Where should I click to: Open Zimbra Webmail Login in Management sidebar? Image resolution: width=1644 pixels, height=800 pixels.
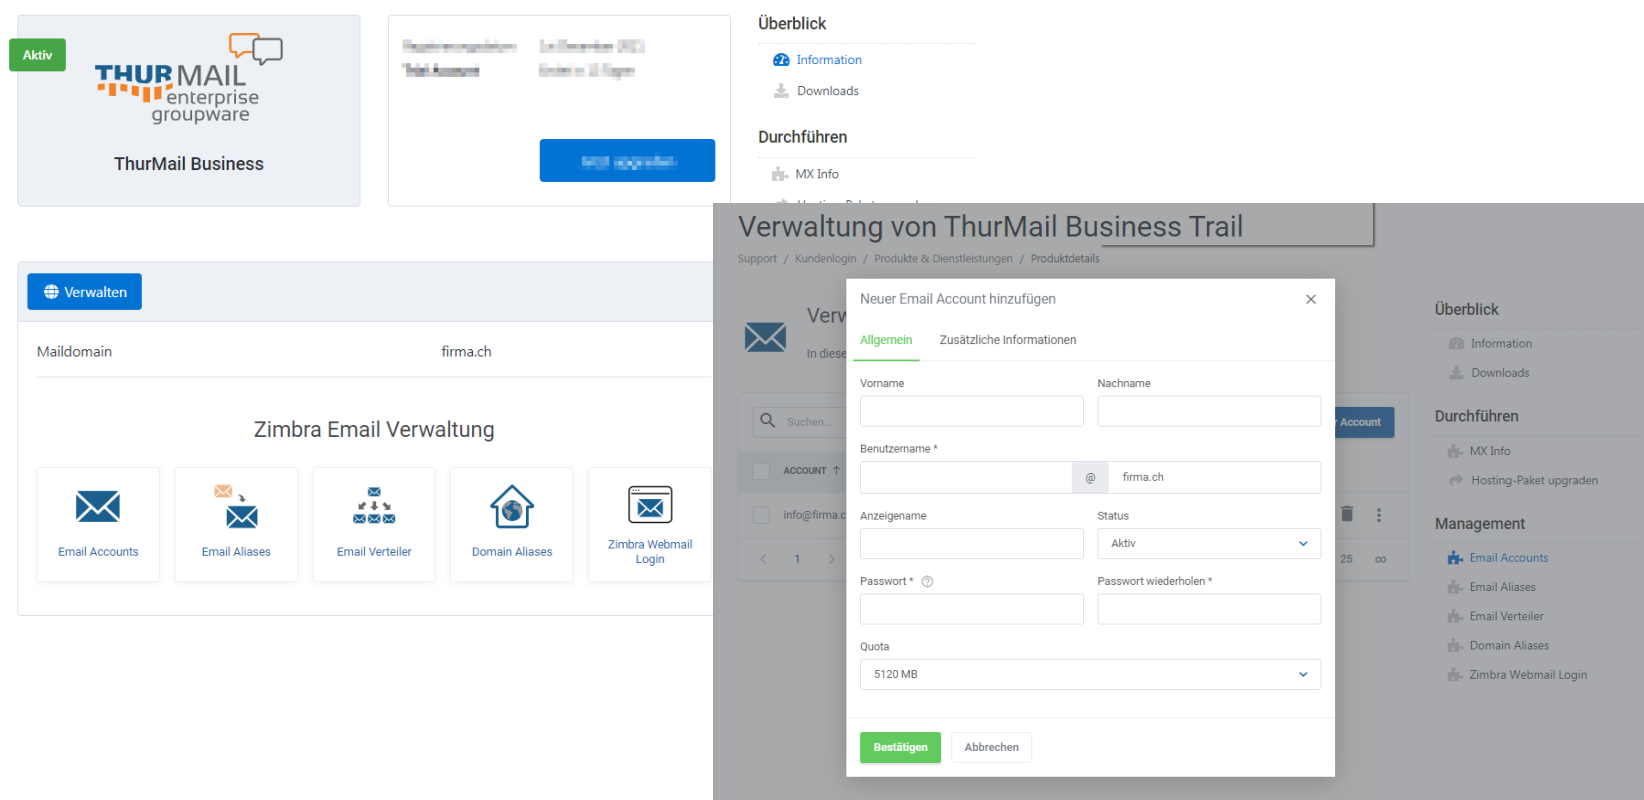click(x=1528, y=675)
